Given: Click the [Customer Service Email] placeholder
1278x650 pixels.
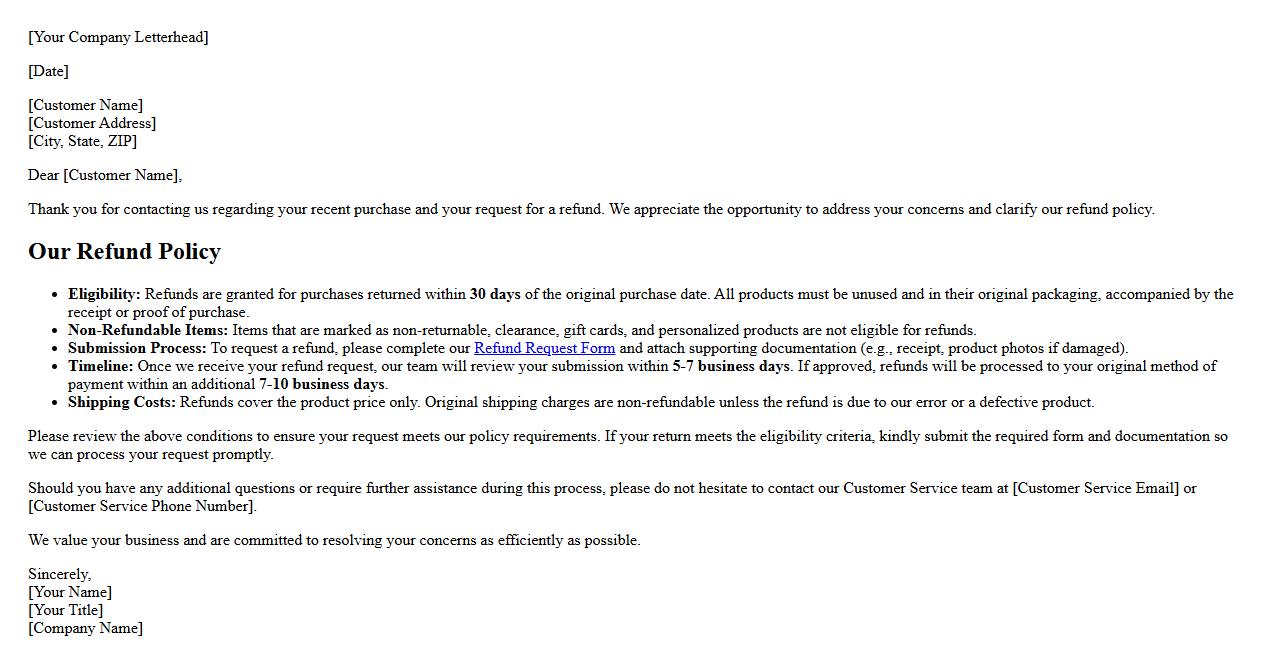Looking at the screenshot, I should [1096, 488].
